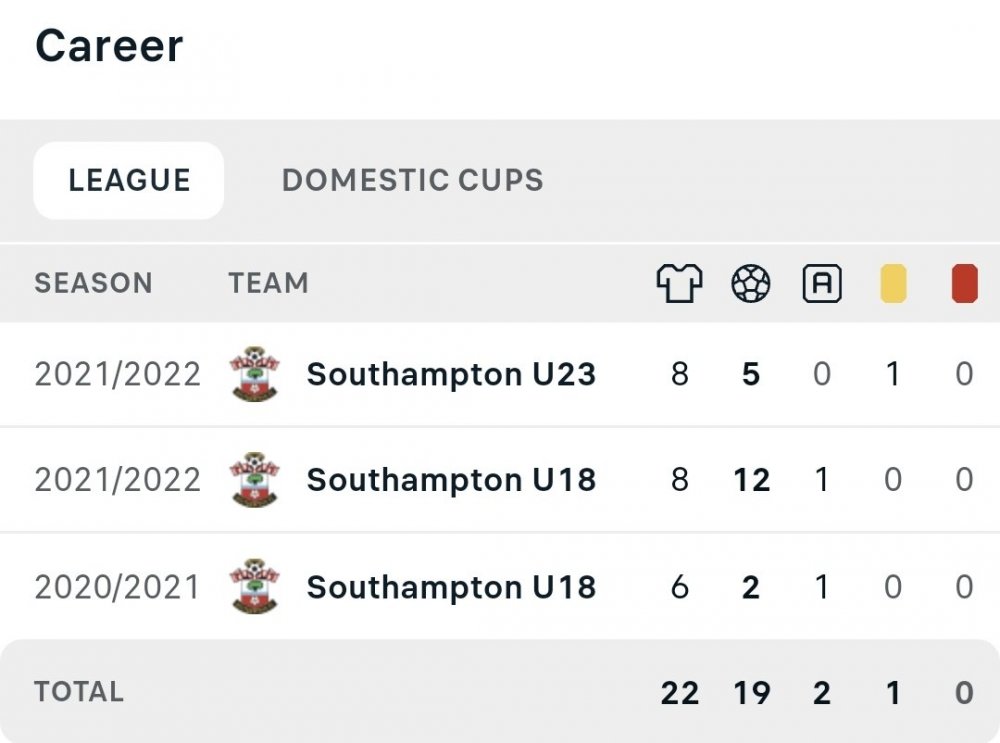Click the total appearances value 22
This screenshot has width=1000, height=743.
680,692
